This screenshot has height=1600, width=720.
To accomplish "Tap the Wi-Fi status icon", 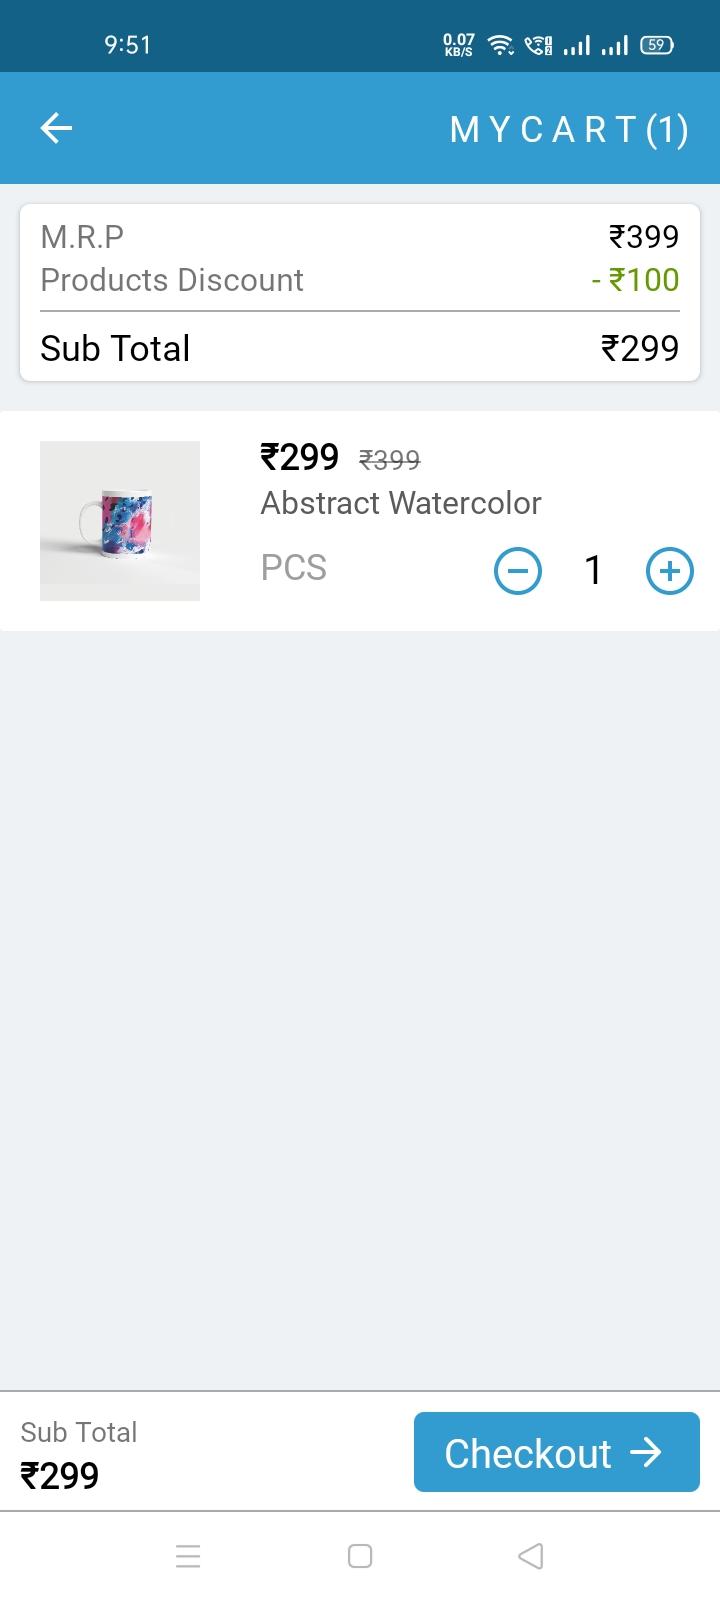I will [500, 44].
